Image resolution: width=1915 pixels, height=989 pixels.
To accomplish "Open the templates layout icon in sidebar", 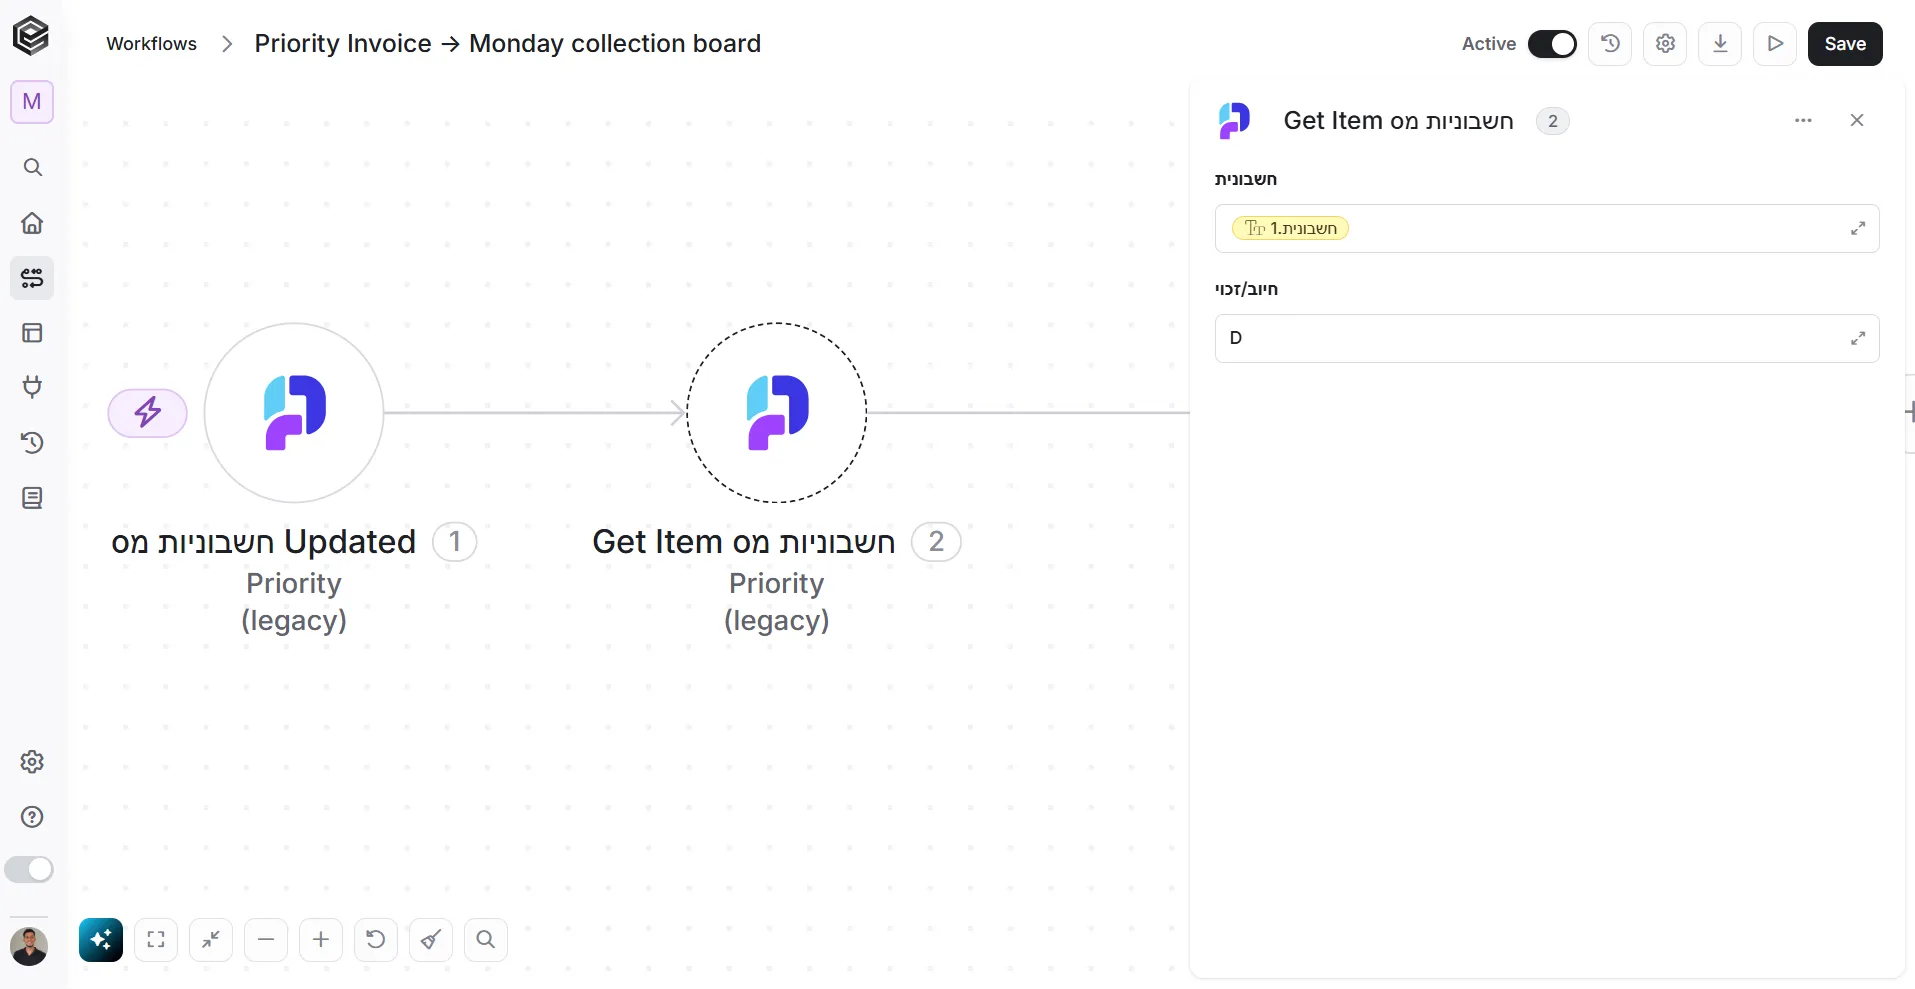I will click(x=32, y=333).
